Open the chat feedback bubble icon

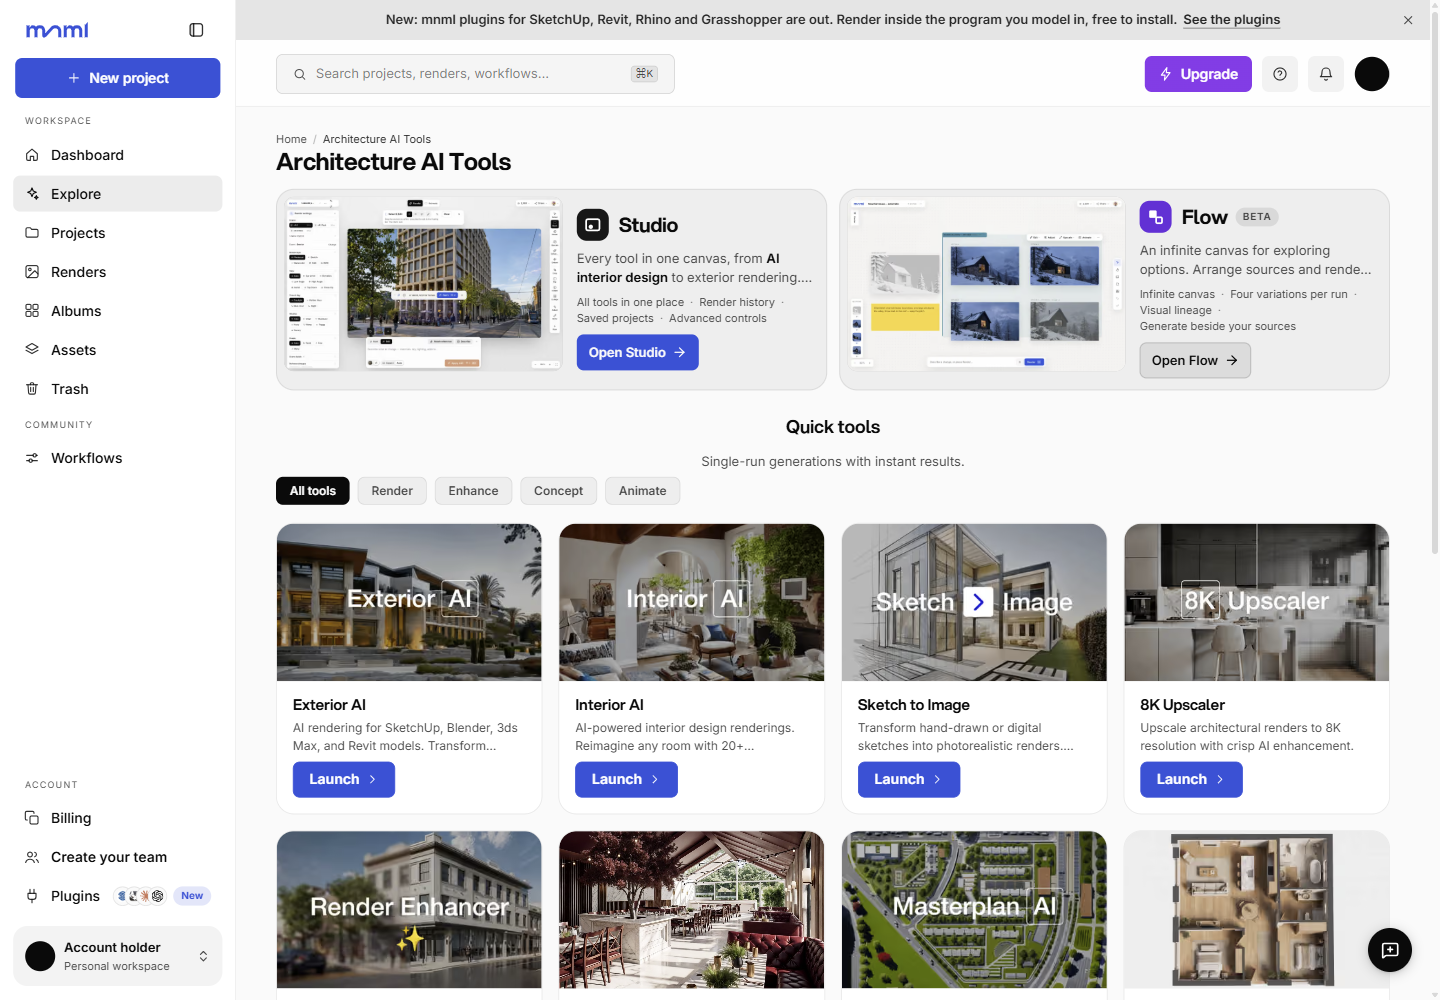click(x=1390, y=950)
